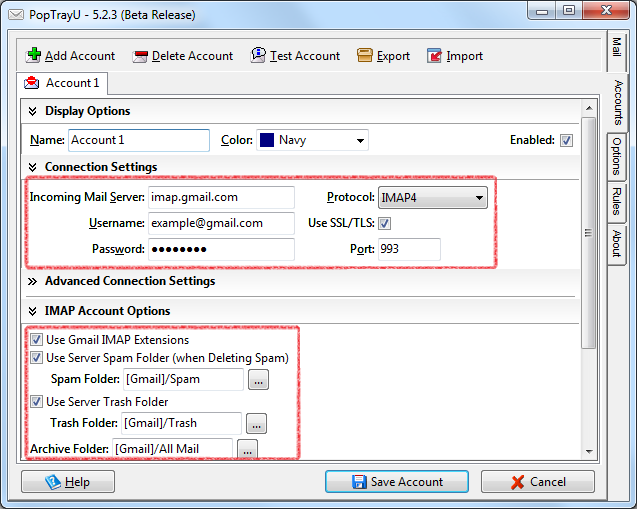Viewport: 637px width, 509px height.
Task: Browse for Spam Folder with ellipsis button
Action: (258, 380)
